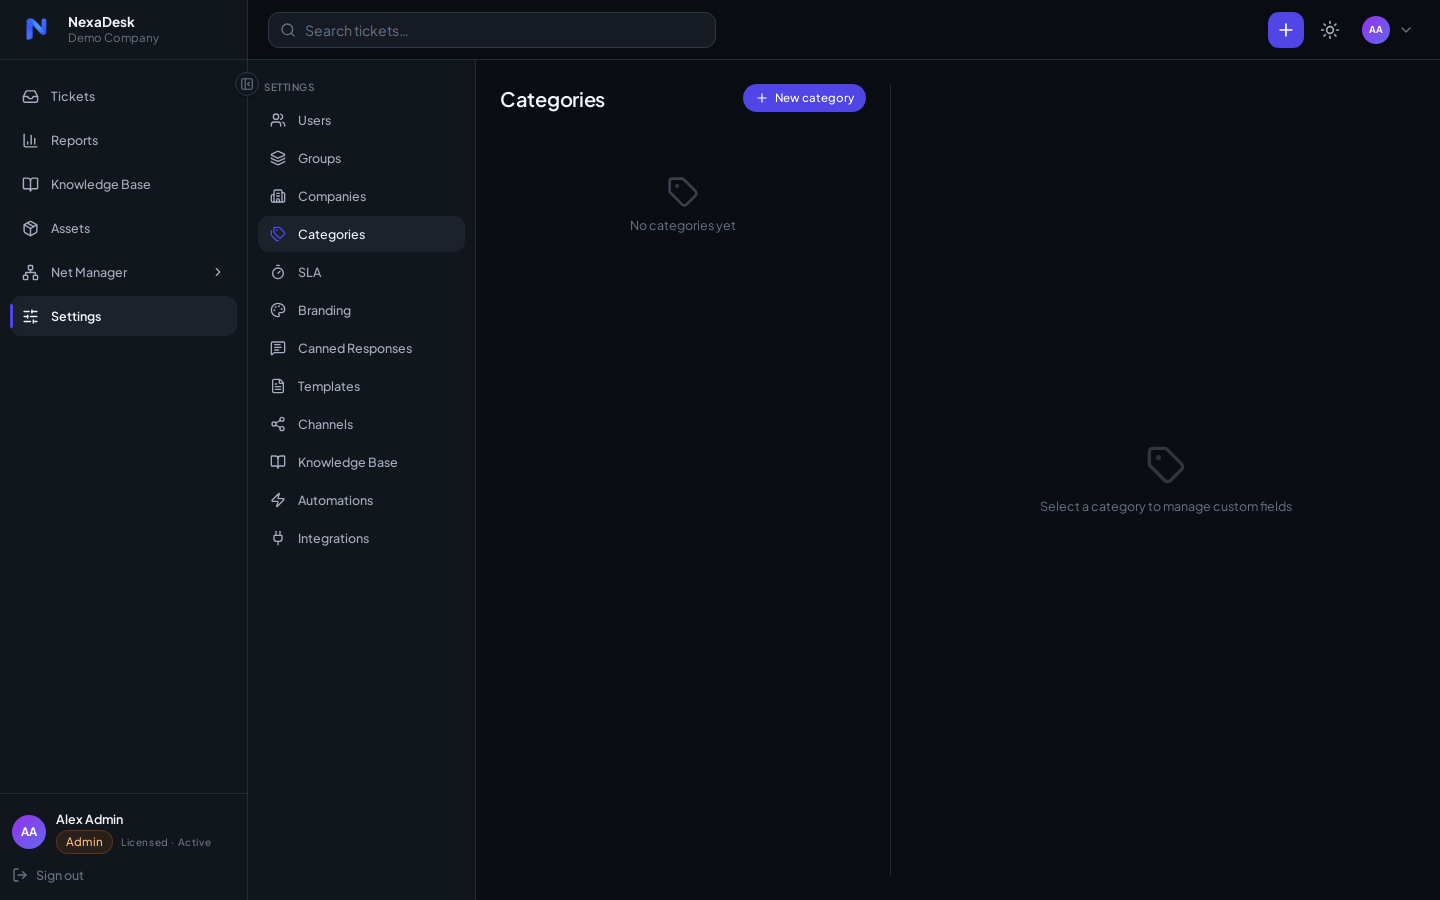Expand the Net Manager chevron
This screenshot has width=1440, height=900.
click(218, 272)
